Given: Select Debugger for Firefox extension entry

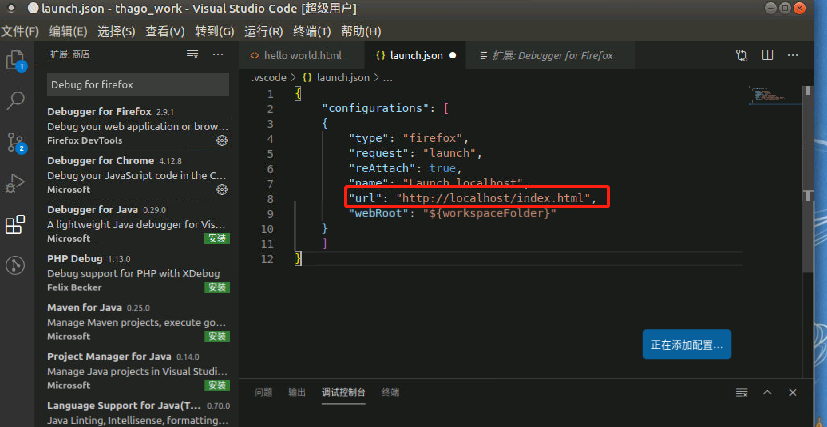Looking at the screenshot, I should point(138,126).
